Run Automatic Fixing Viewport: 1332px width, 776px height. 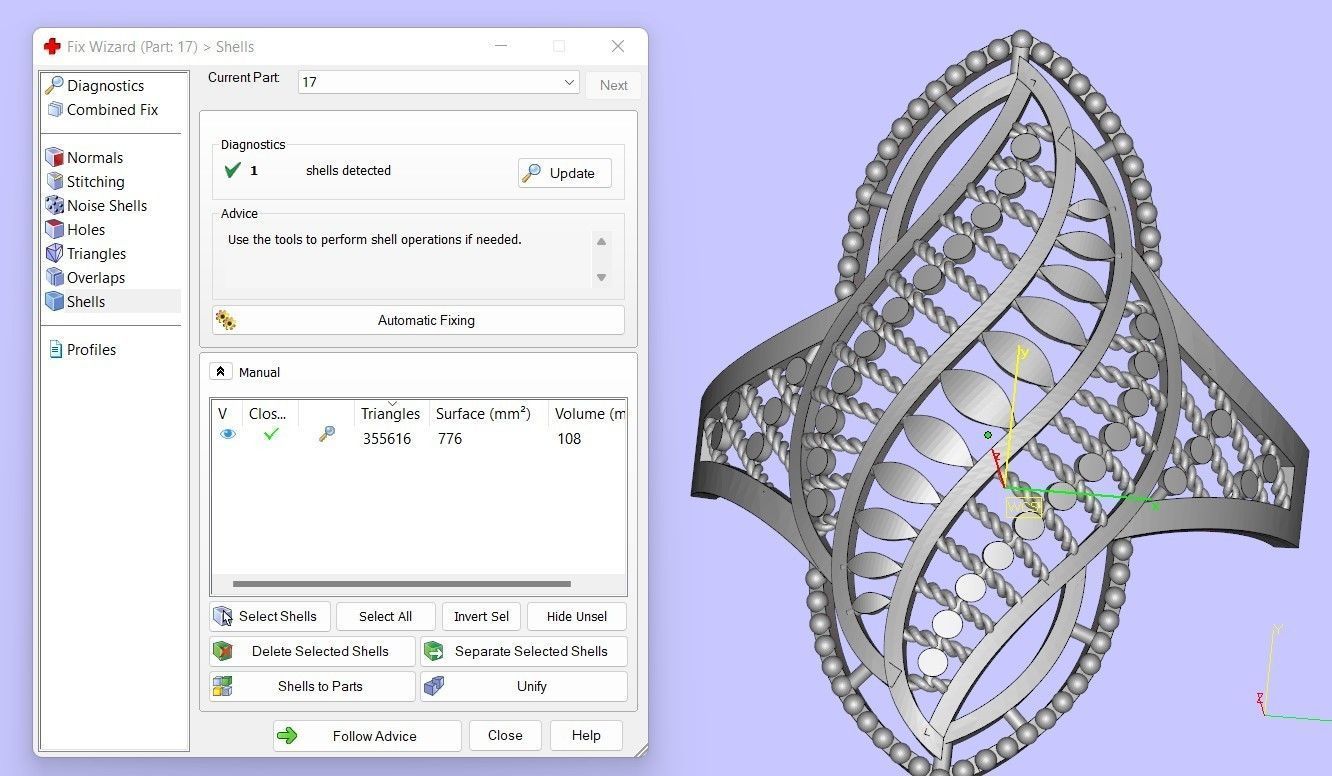click(418, 320)
